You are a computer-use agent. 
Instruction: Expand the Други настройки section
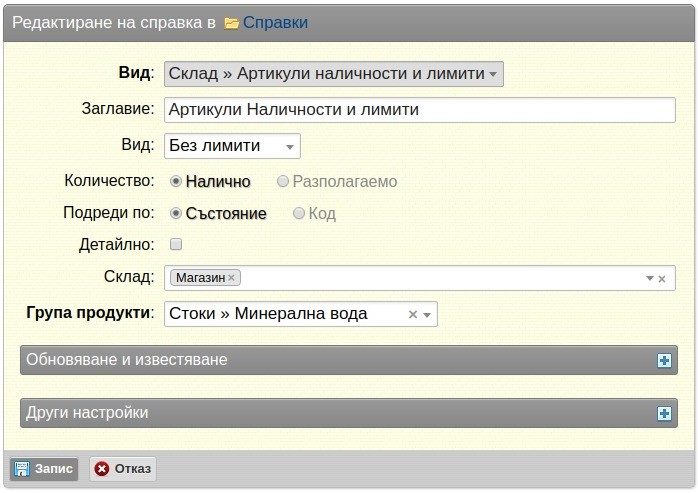[349, 413]
